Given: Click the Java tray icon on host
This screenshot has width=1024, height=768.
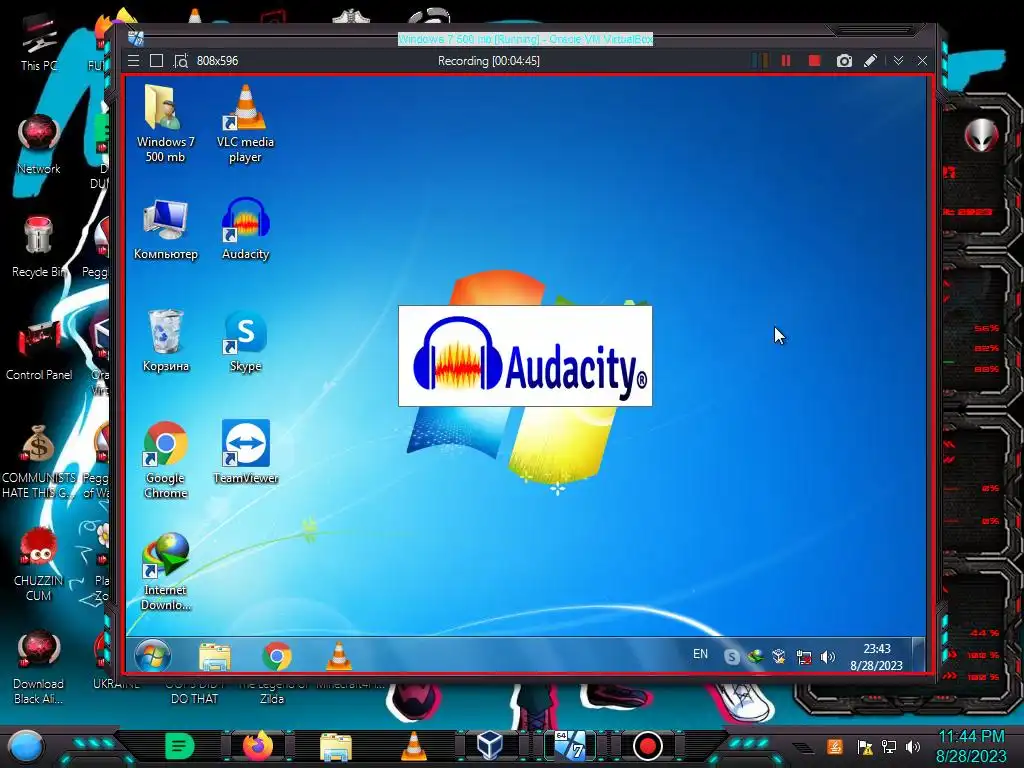Looking at the screenshot, I should 835,746.
